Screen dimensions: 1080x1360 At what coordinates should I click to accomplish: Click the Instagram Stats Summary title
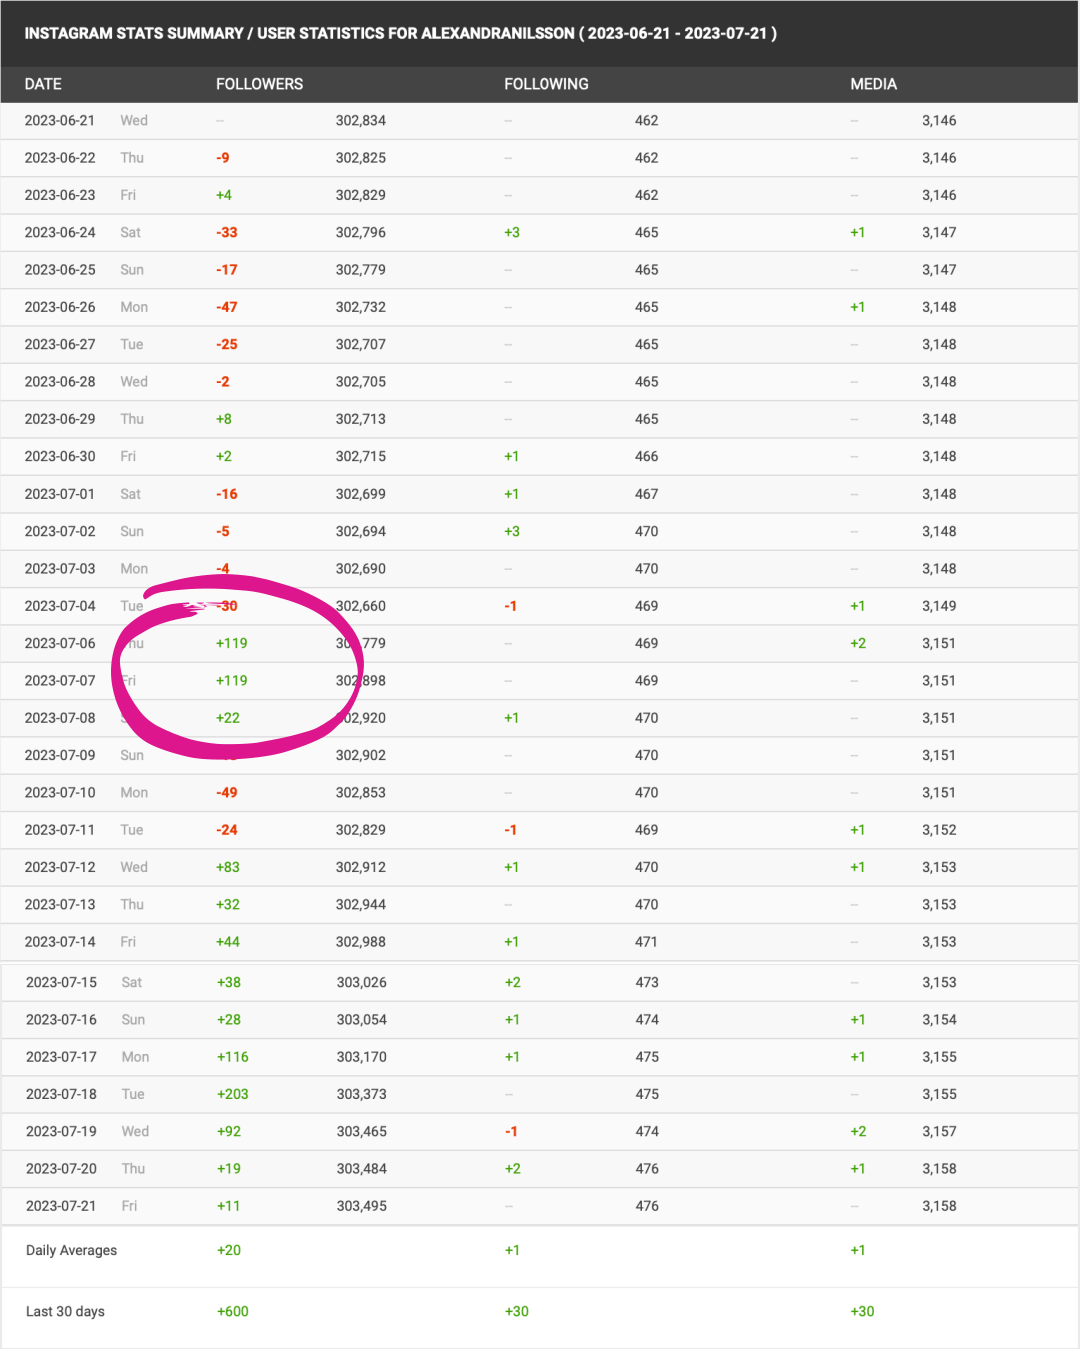(400, 33)
